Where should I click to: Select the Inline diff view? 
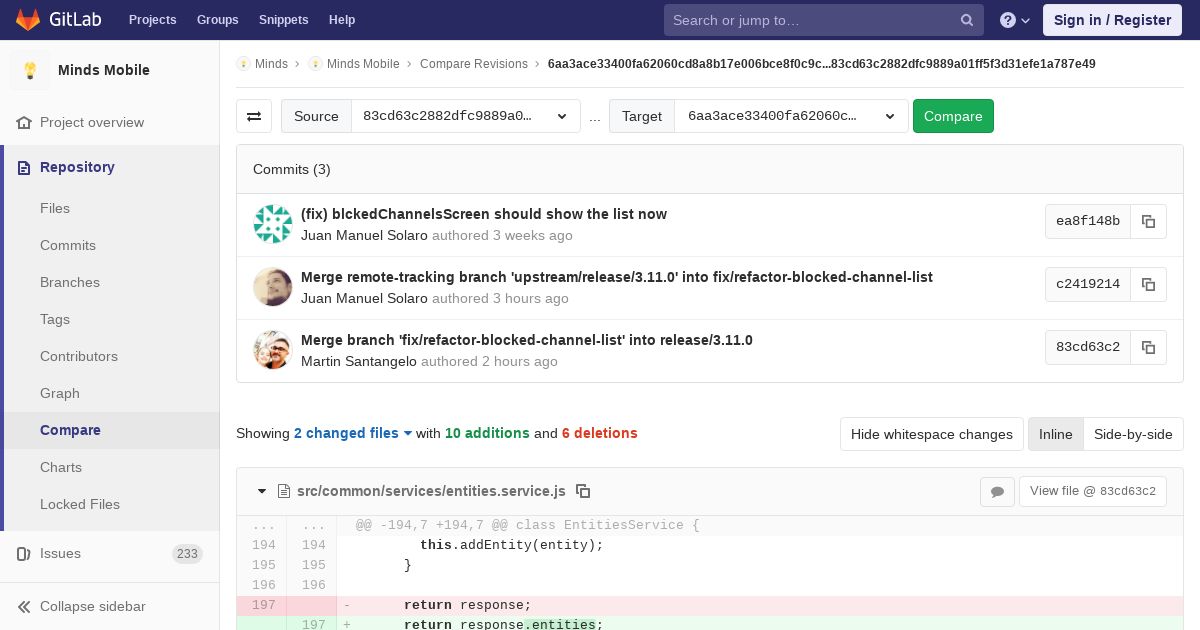tap(1055, 434)
